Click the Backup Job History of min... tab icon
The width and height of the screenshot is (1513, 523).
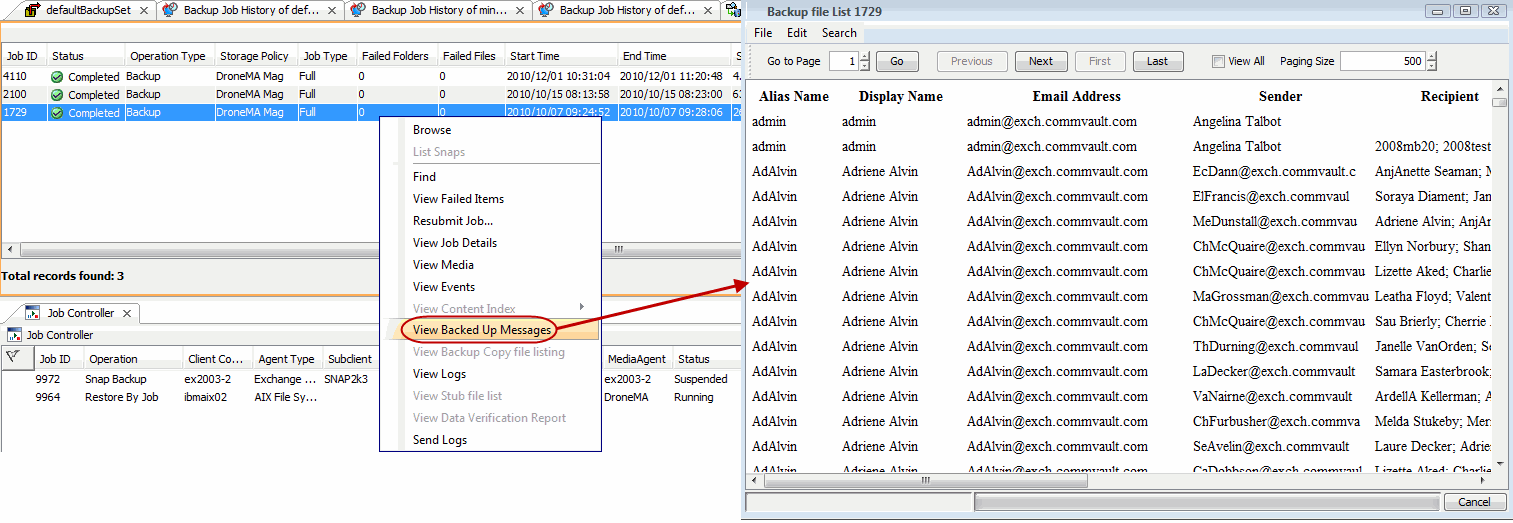coord(358,10)
